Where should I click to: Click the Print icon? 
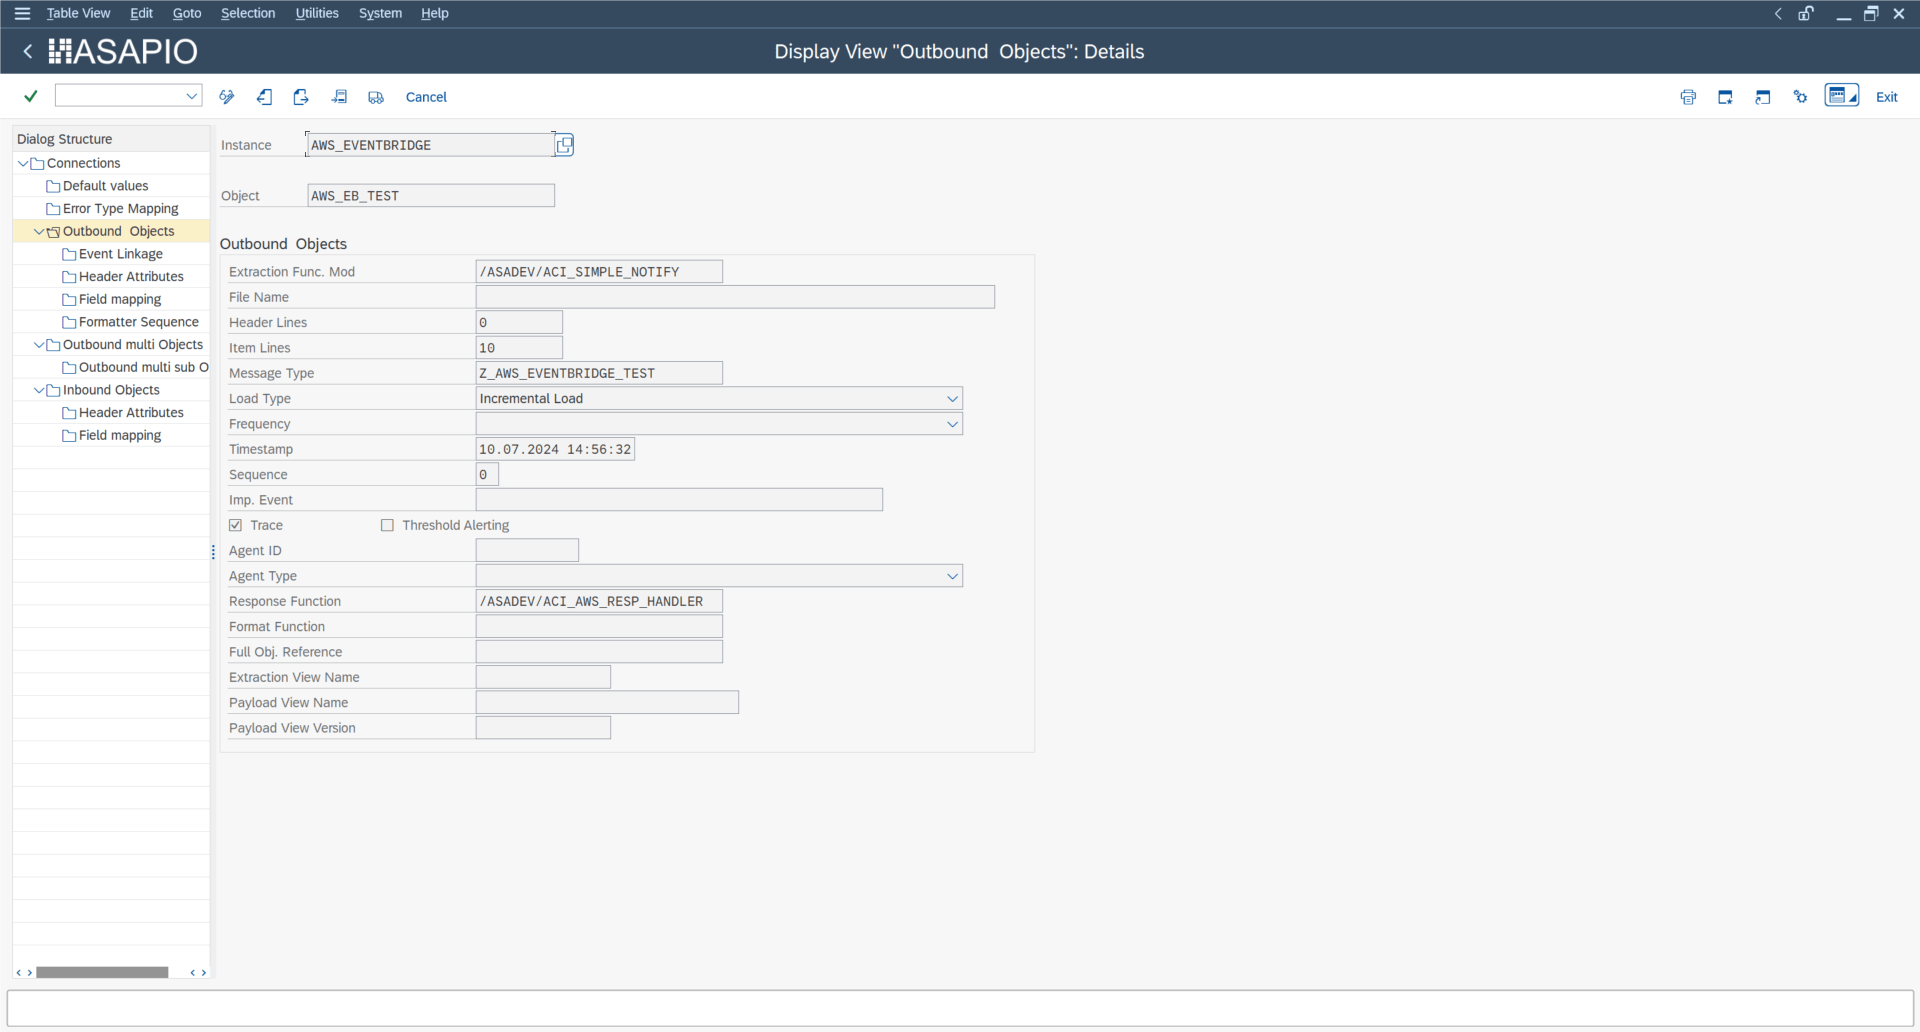pyautogui.click(x=1688, y=97)
